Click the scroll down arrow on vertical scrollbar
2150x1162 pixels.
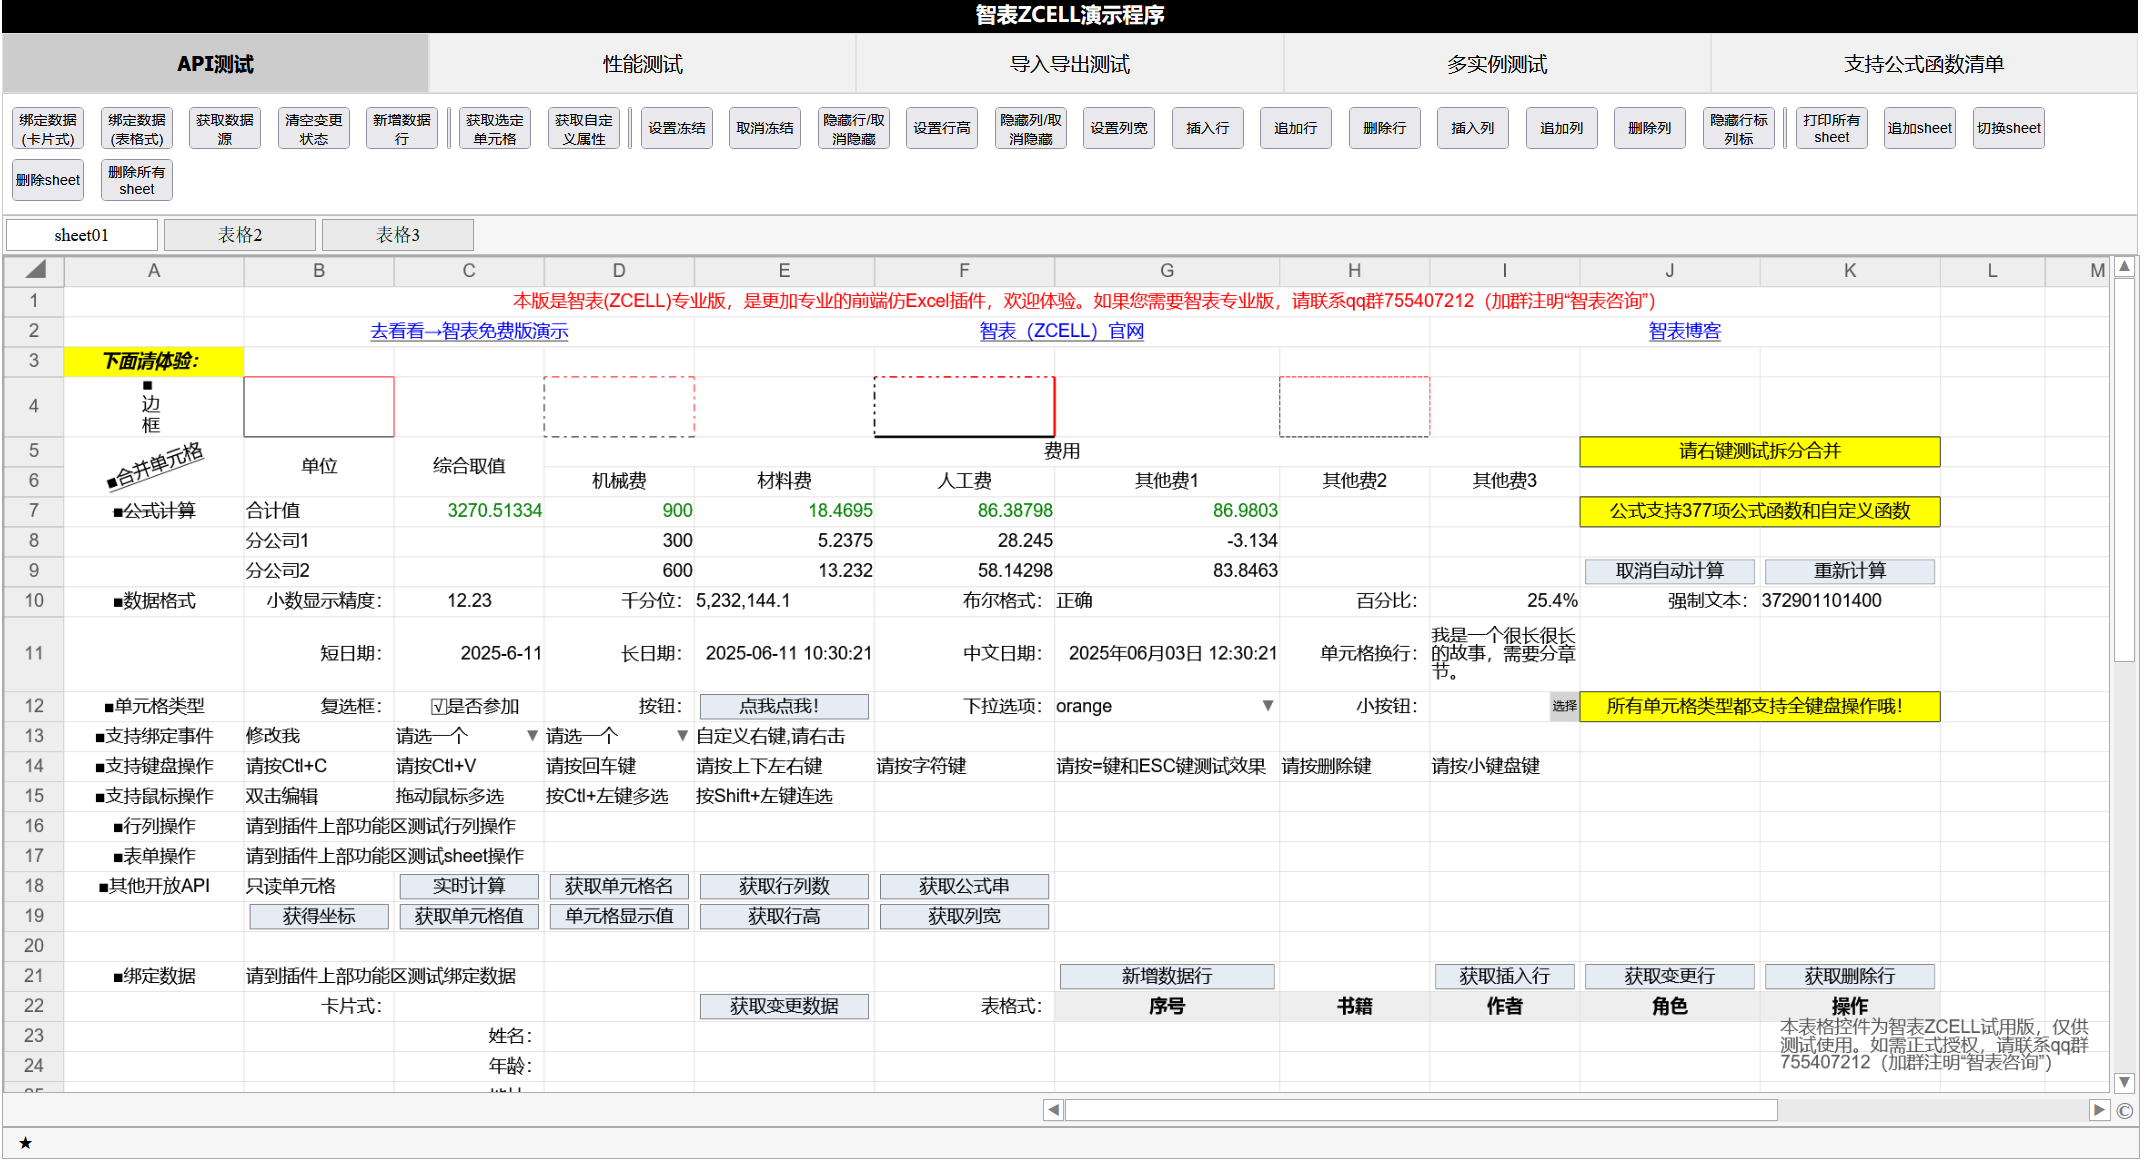(2124, 1083)
